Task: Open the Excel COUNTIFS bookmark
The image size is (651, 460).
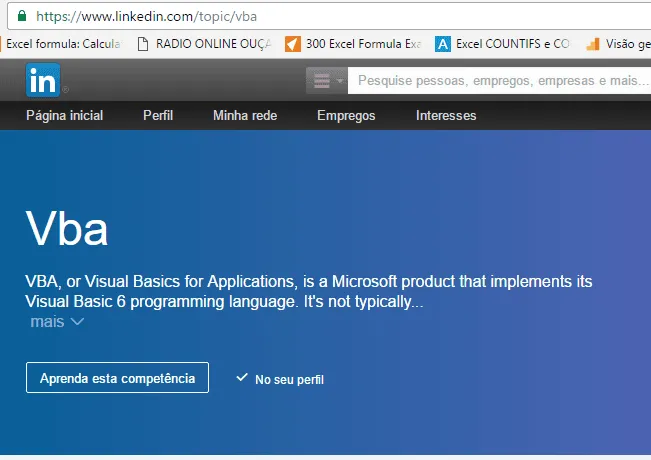Action: click(x=502, y=44)
